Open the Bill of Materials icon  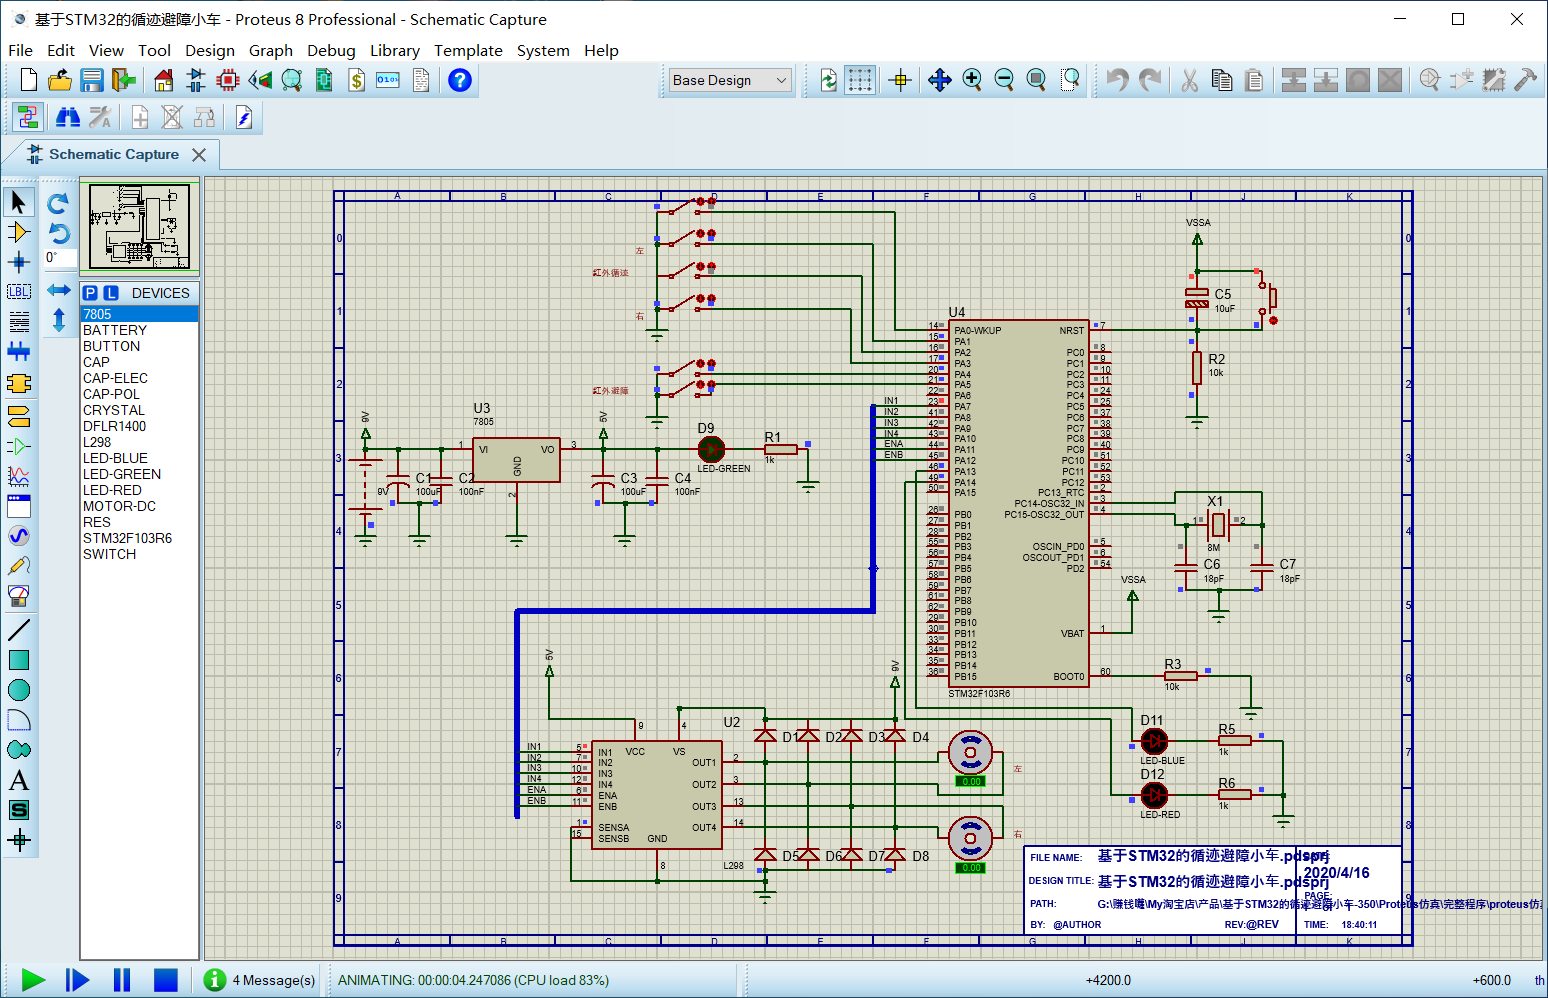tap(356, 80)
